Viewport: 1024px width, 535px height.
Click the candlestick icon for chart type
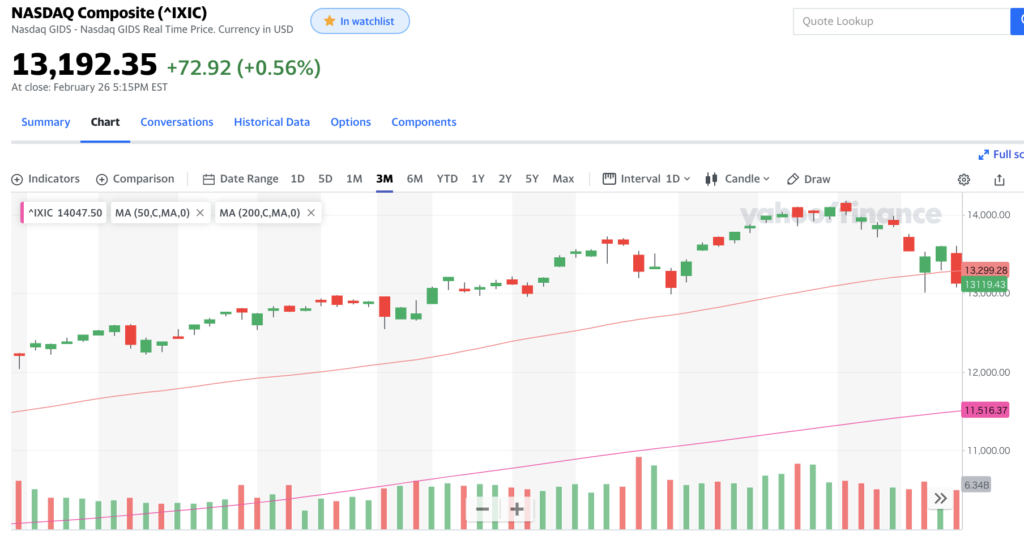[x=711, y=179]
